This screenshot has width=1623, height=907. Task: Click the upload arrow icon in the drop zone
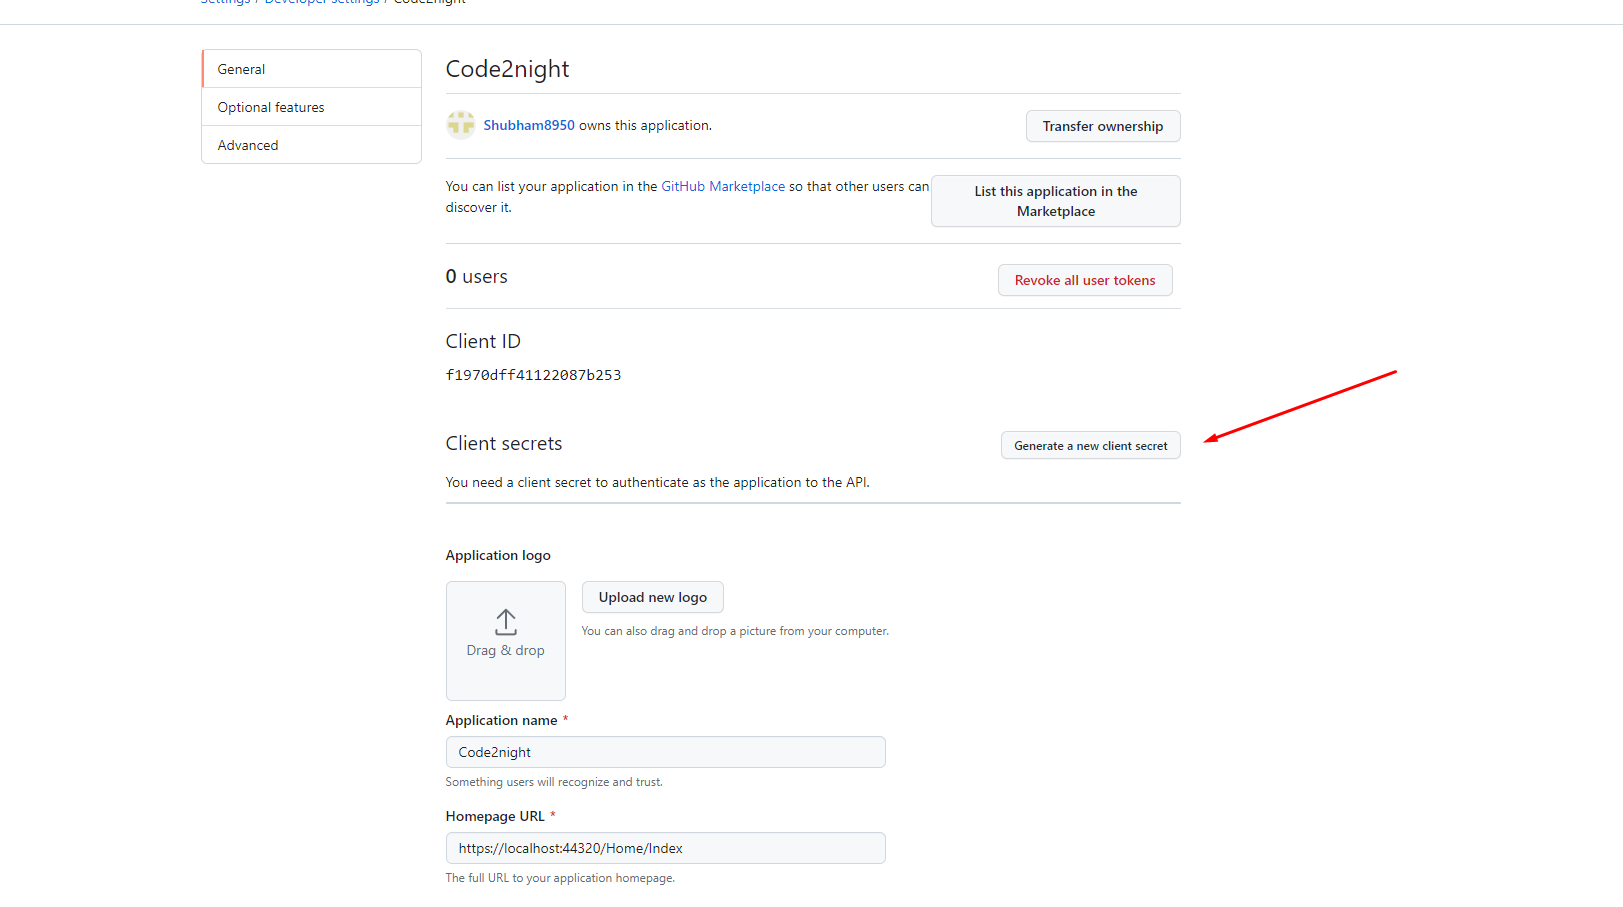point(506,622)
